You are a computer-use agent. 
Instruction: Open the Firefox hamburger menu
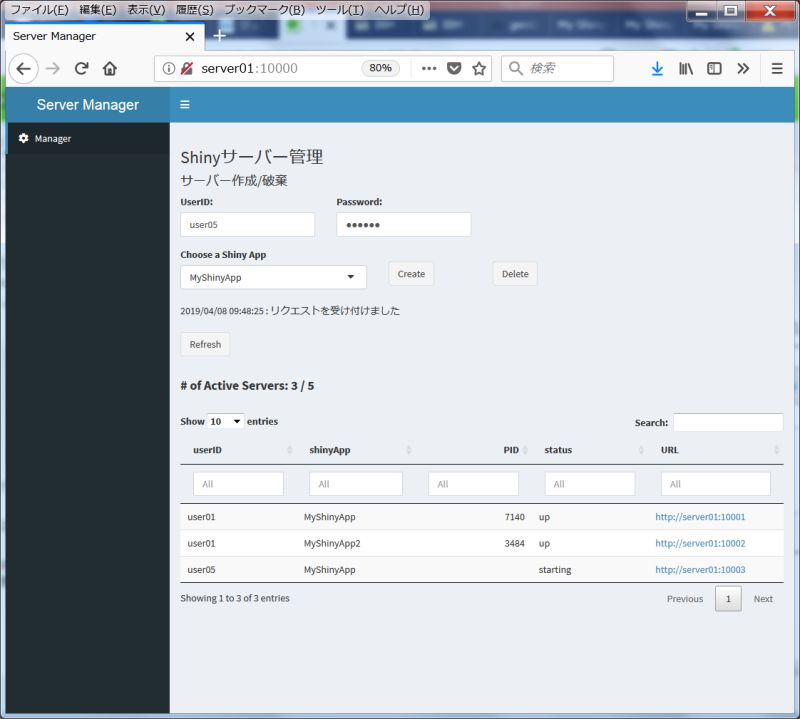tap(777, 68)
